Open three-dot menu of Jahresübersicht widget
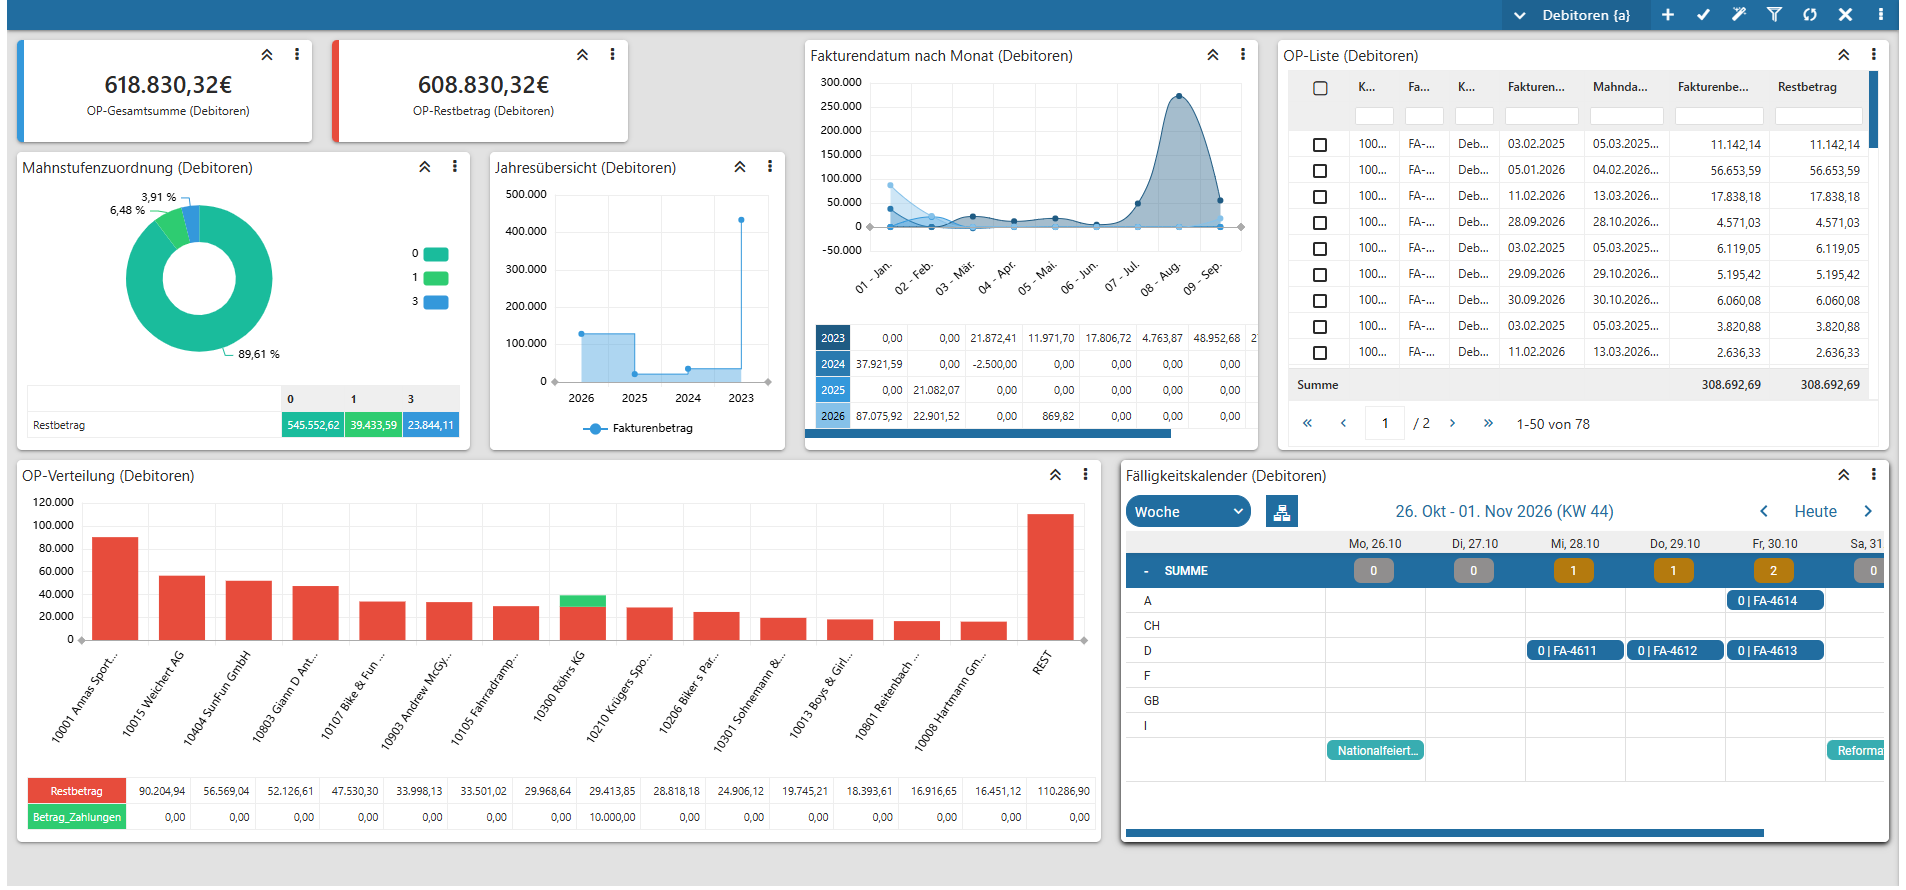 [x=769, y=167]
